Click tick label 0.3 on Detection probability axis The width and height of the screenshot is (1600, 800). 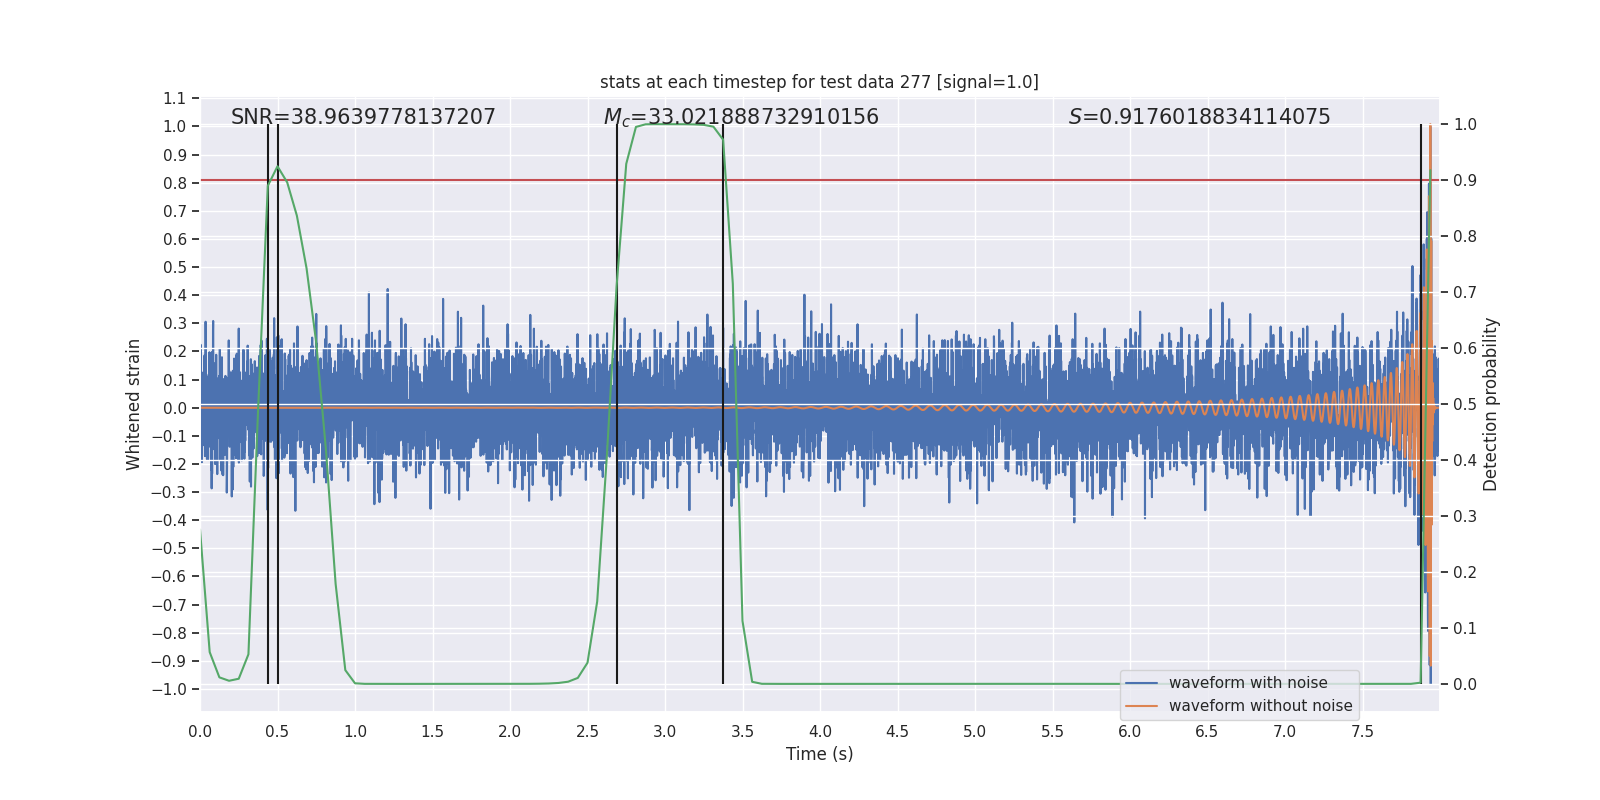1465,517
